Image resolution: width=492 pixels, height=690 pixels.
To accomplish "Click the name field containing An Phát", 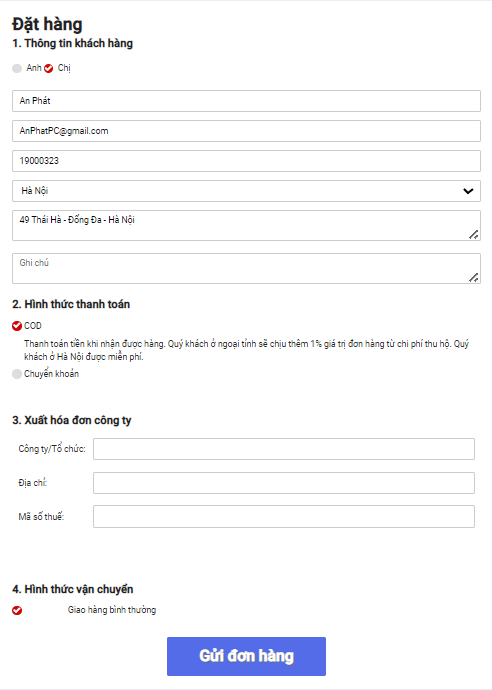I will click(x=246, y=101).
